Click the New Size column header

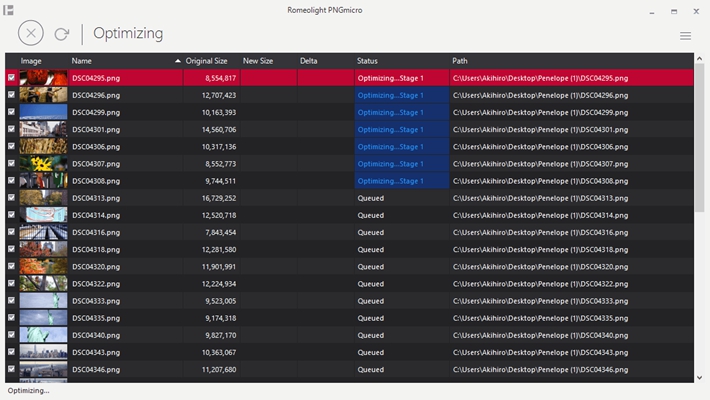257,61
